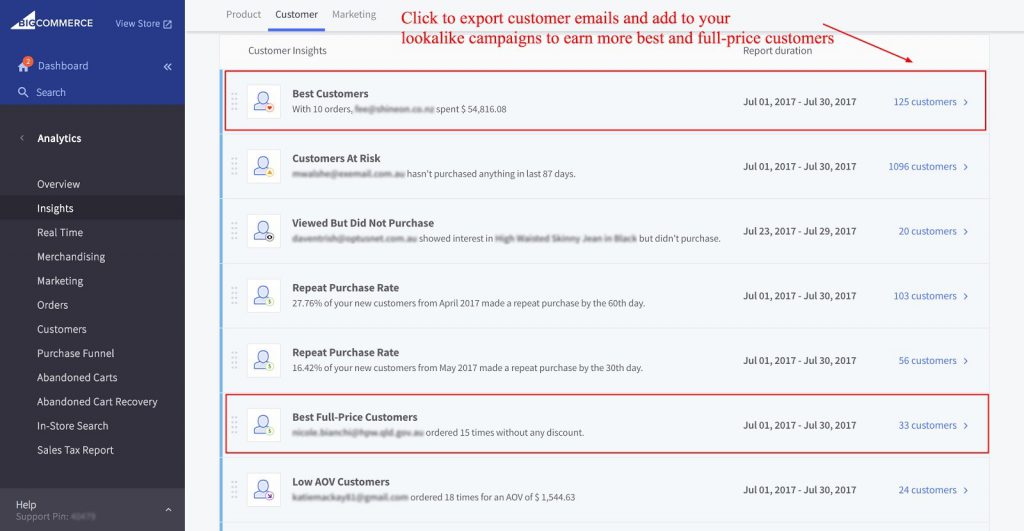Screen dimensions: 1024x531
Task: Click the Customers At Risk warning avatar icon
Action: 264,167
